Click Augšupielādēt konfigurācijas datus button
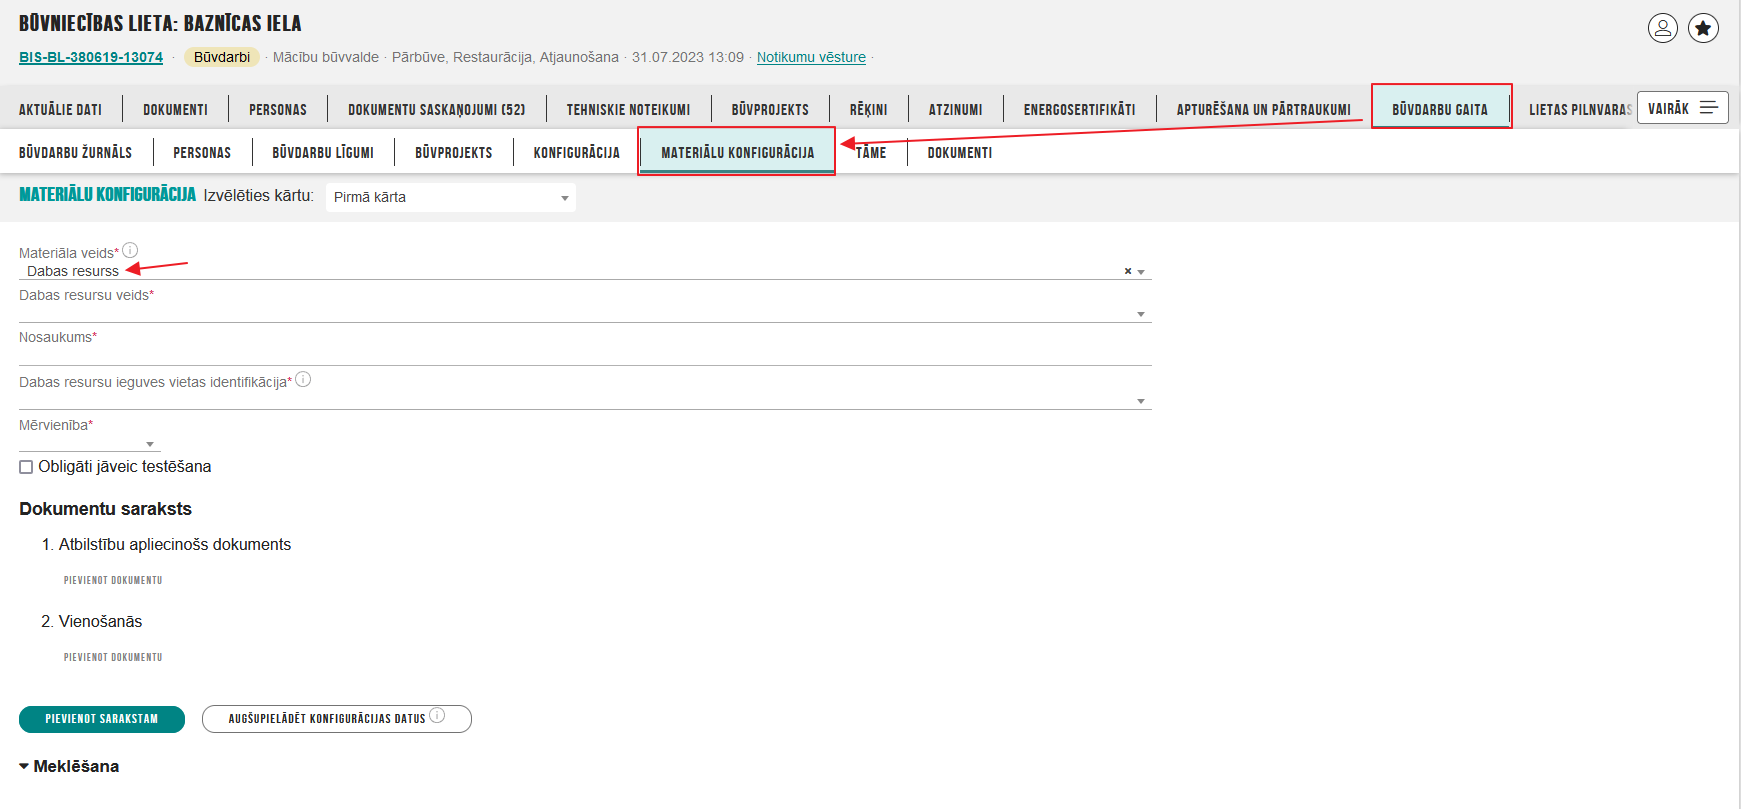Image resolution: width=1741 pixels, height=809 pixels. 337,719
